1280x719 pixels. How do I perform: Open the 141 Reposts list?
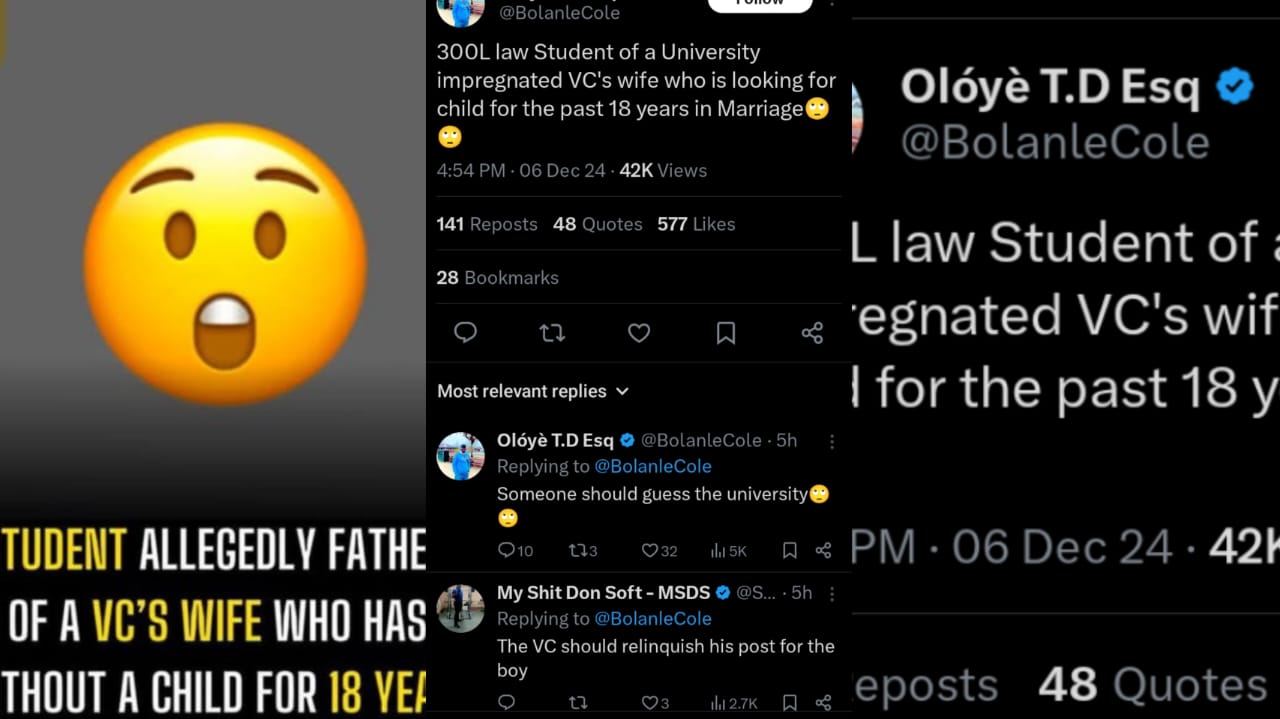click(x=487, y=224)
